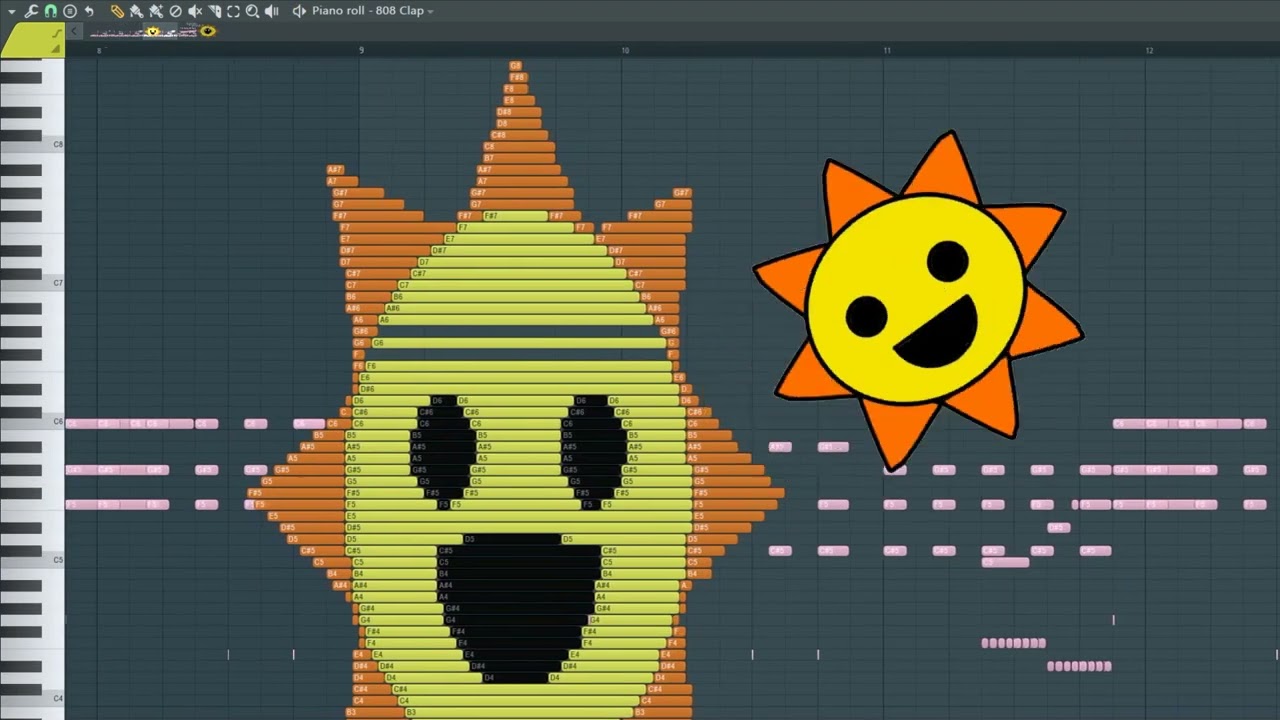1280x720 pixels.
Task: Select the zoom magnifier tool
Action: [x=252, y=11]
